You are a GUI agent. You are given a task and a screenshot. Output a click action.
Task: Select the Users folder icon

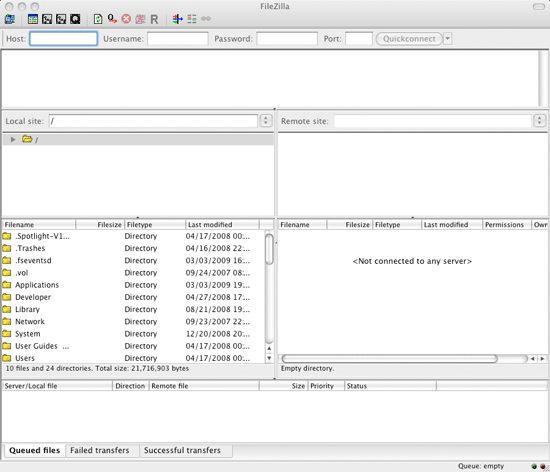(7, 358)
